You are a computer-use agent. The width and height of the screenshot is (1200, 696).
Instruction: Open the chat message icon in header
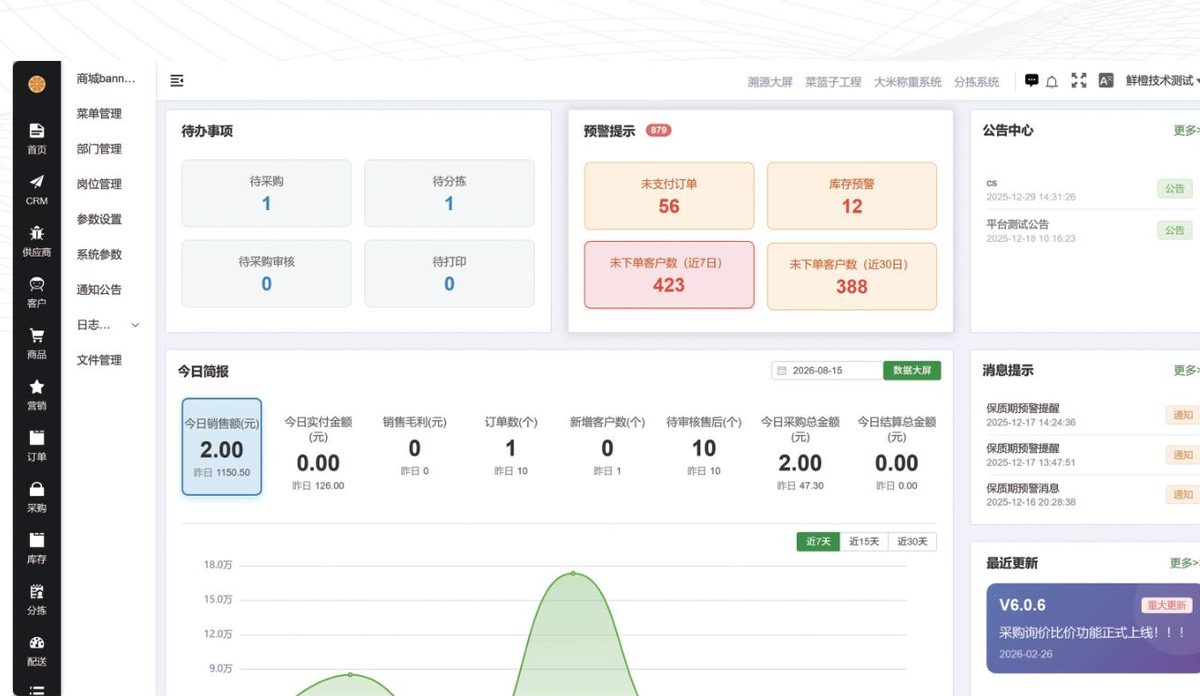click(1032, 81)
